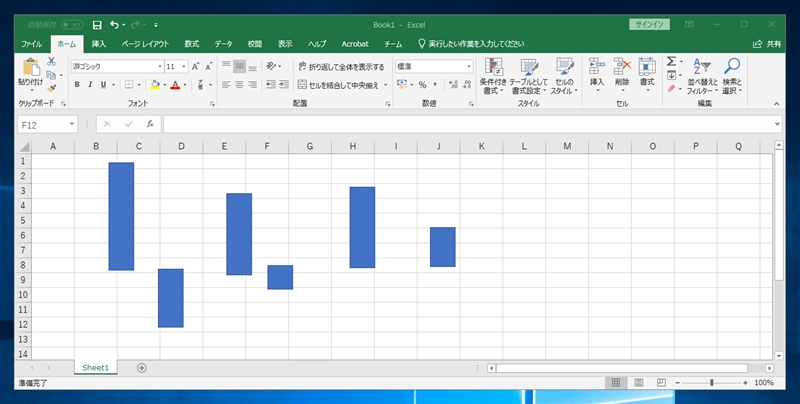This screenshot has height=404, width=800.
Task: Click the Undo arrow icon
Action: [x=114, y=24]
